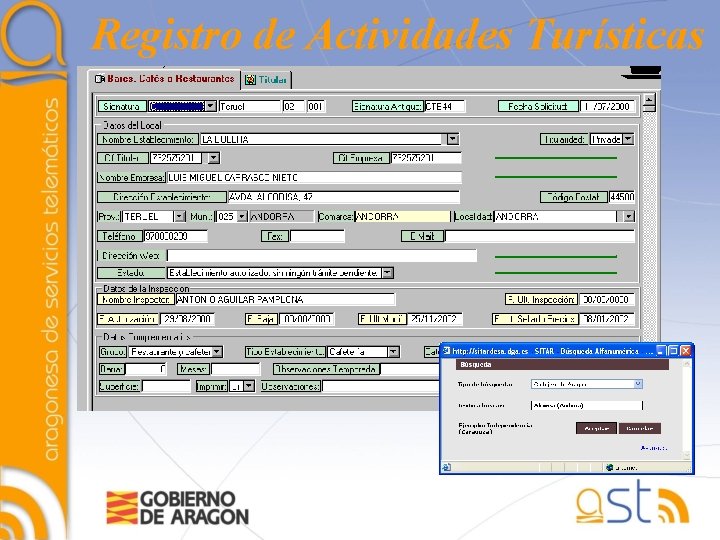Click the Teléfono label button
The image size is (720, 540).
[119, 236]
